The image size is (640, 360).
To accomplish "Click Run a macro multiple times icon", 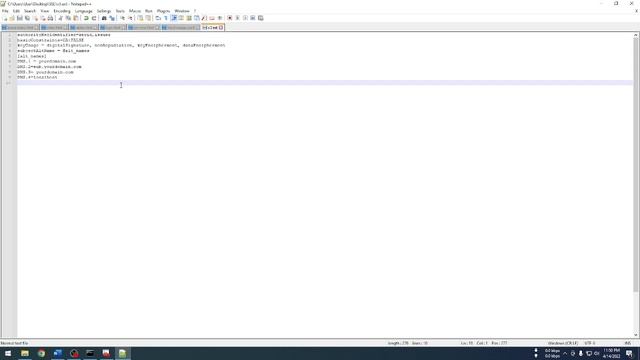I will [x=253, y=18].
